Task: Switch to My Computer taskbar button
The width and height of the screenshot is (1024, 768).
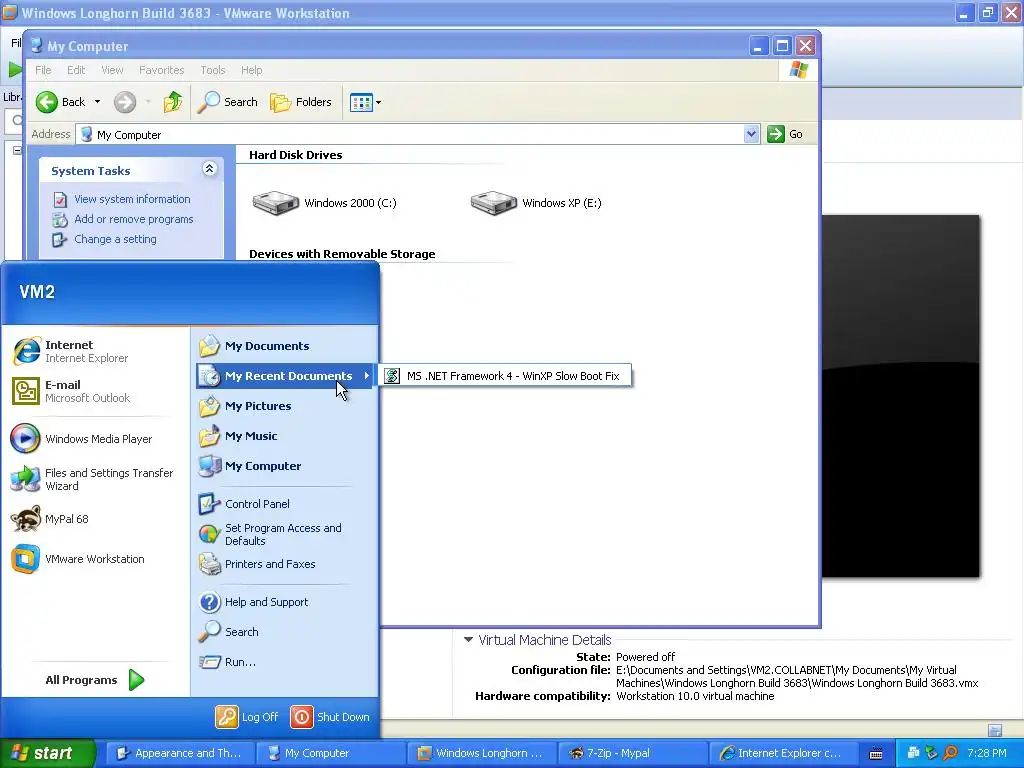Action: tap(329, 753)
